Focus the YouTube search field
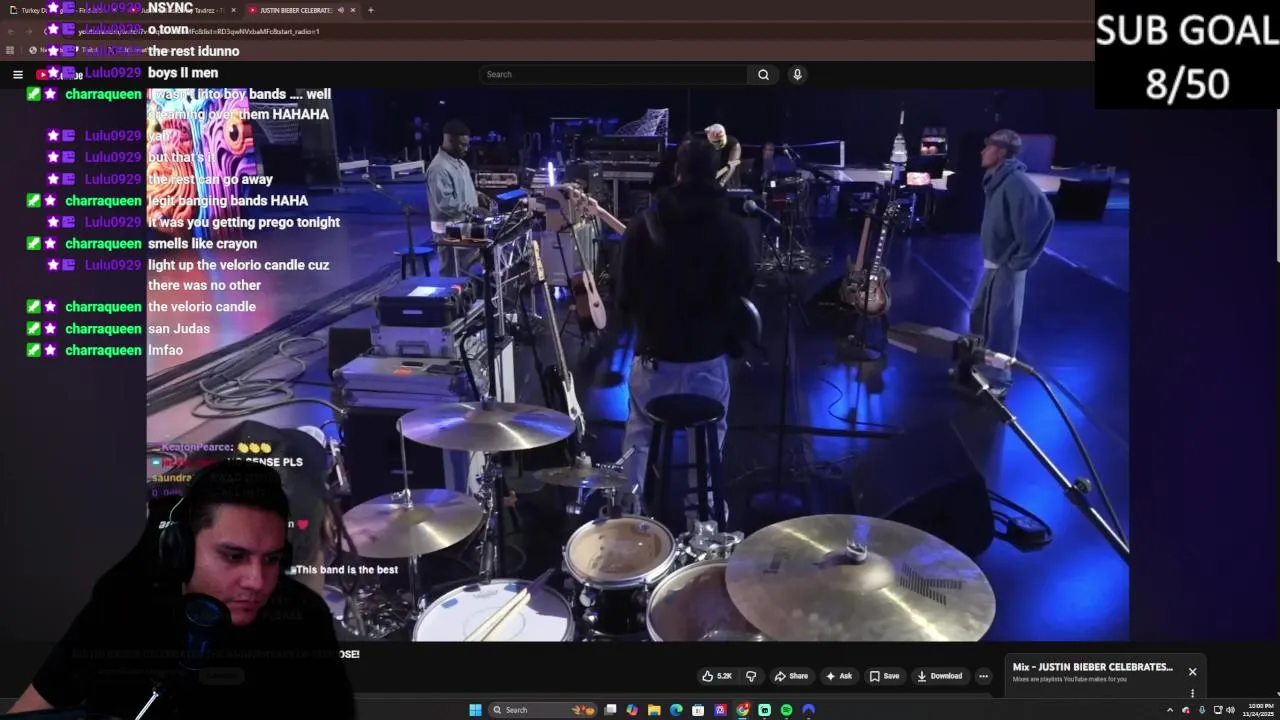The height and width of the screenshot is (720, 1280). tap(613, 74)
